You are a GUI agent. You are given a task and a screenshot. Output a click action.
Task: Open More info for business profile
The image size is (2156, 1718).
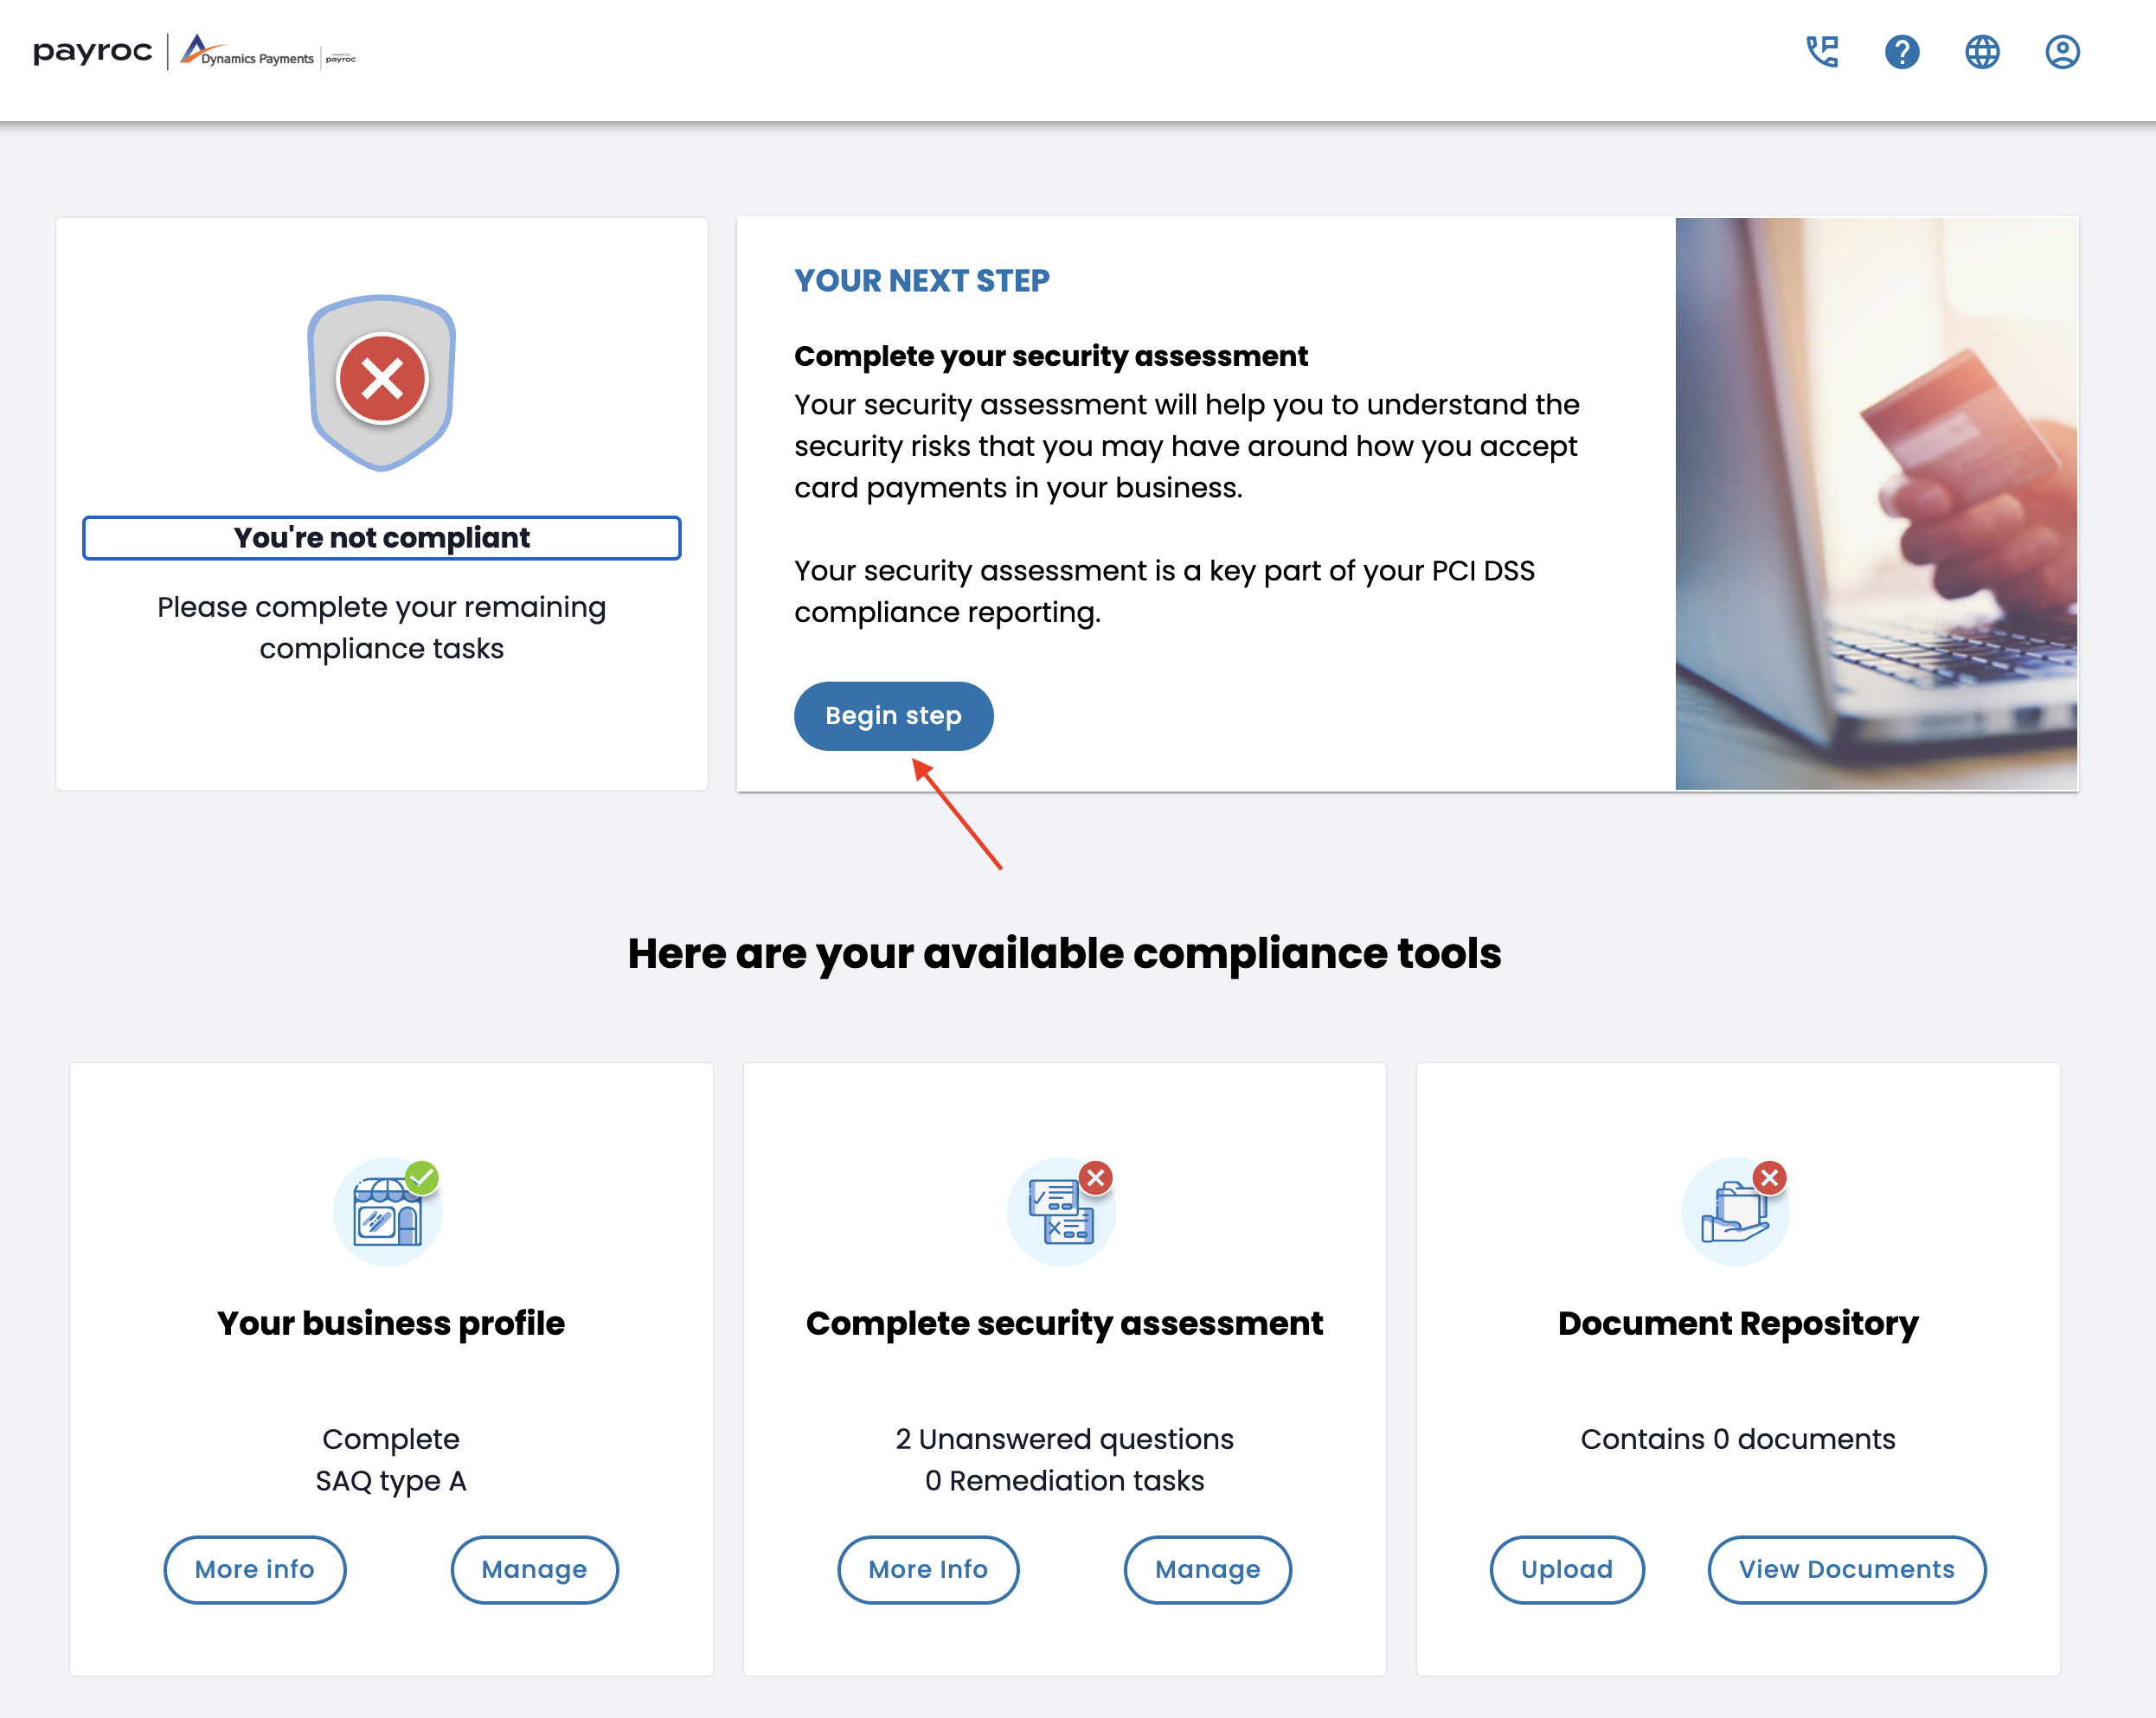click(x=254, y=1569)
